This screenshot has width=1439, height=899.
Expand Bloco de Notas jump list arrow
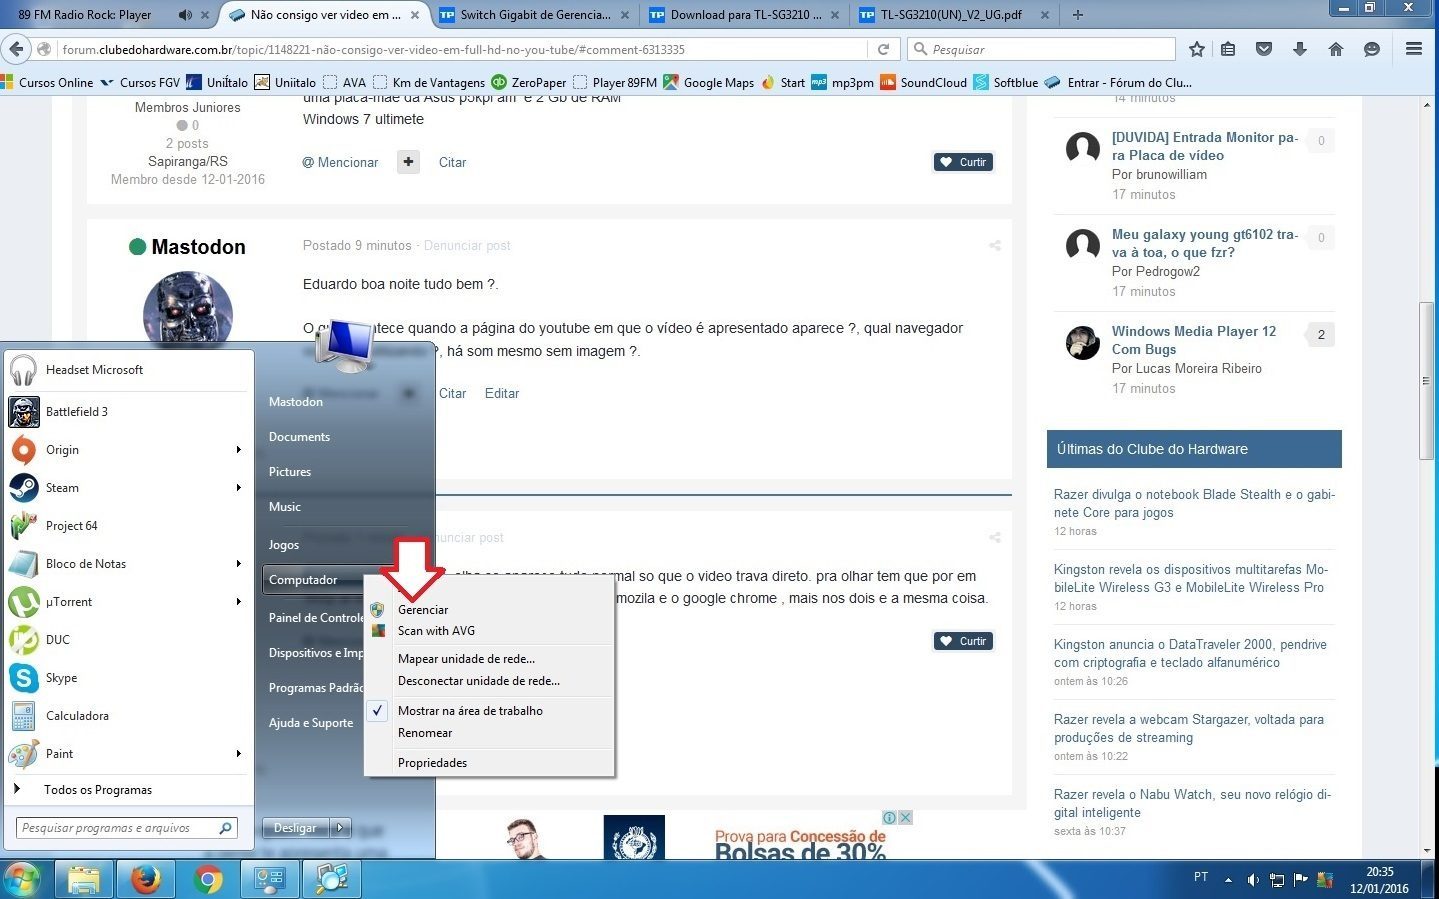(x=239, y=564)
